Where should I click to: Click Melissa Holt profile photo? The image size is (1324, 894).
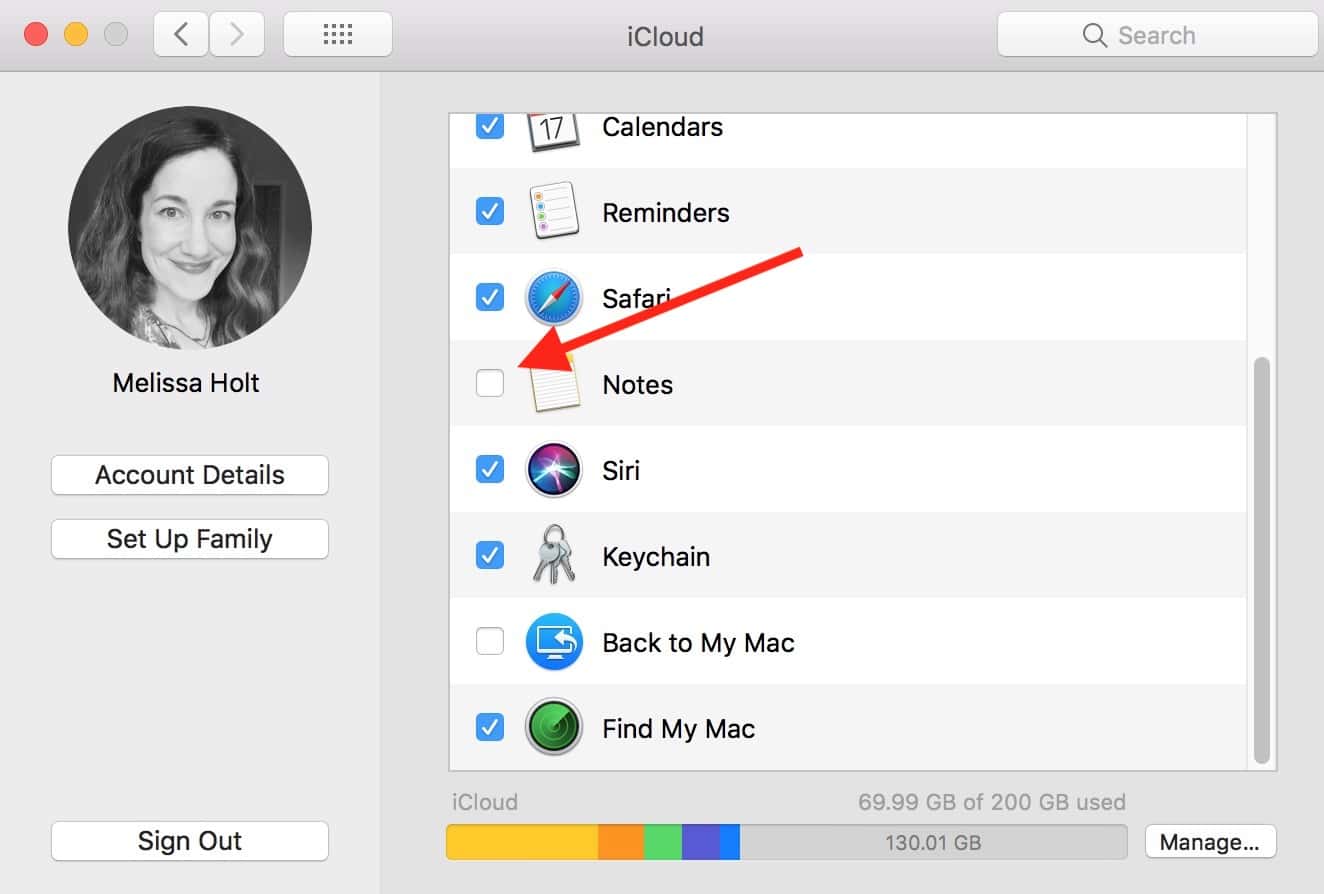click(190, 228)
